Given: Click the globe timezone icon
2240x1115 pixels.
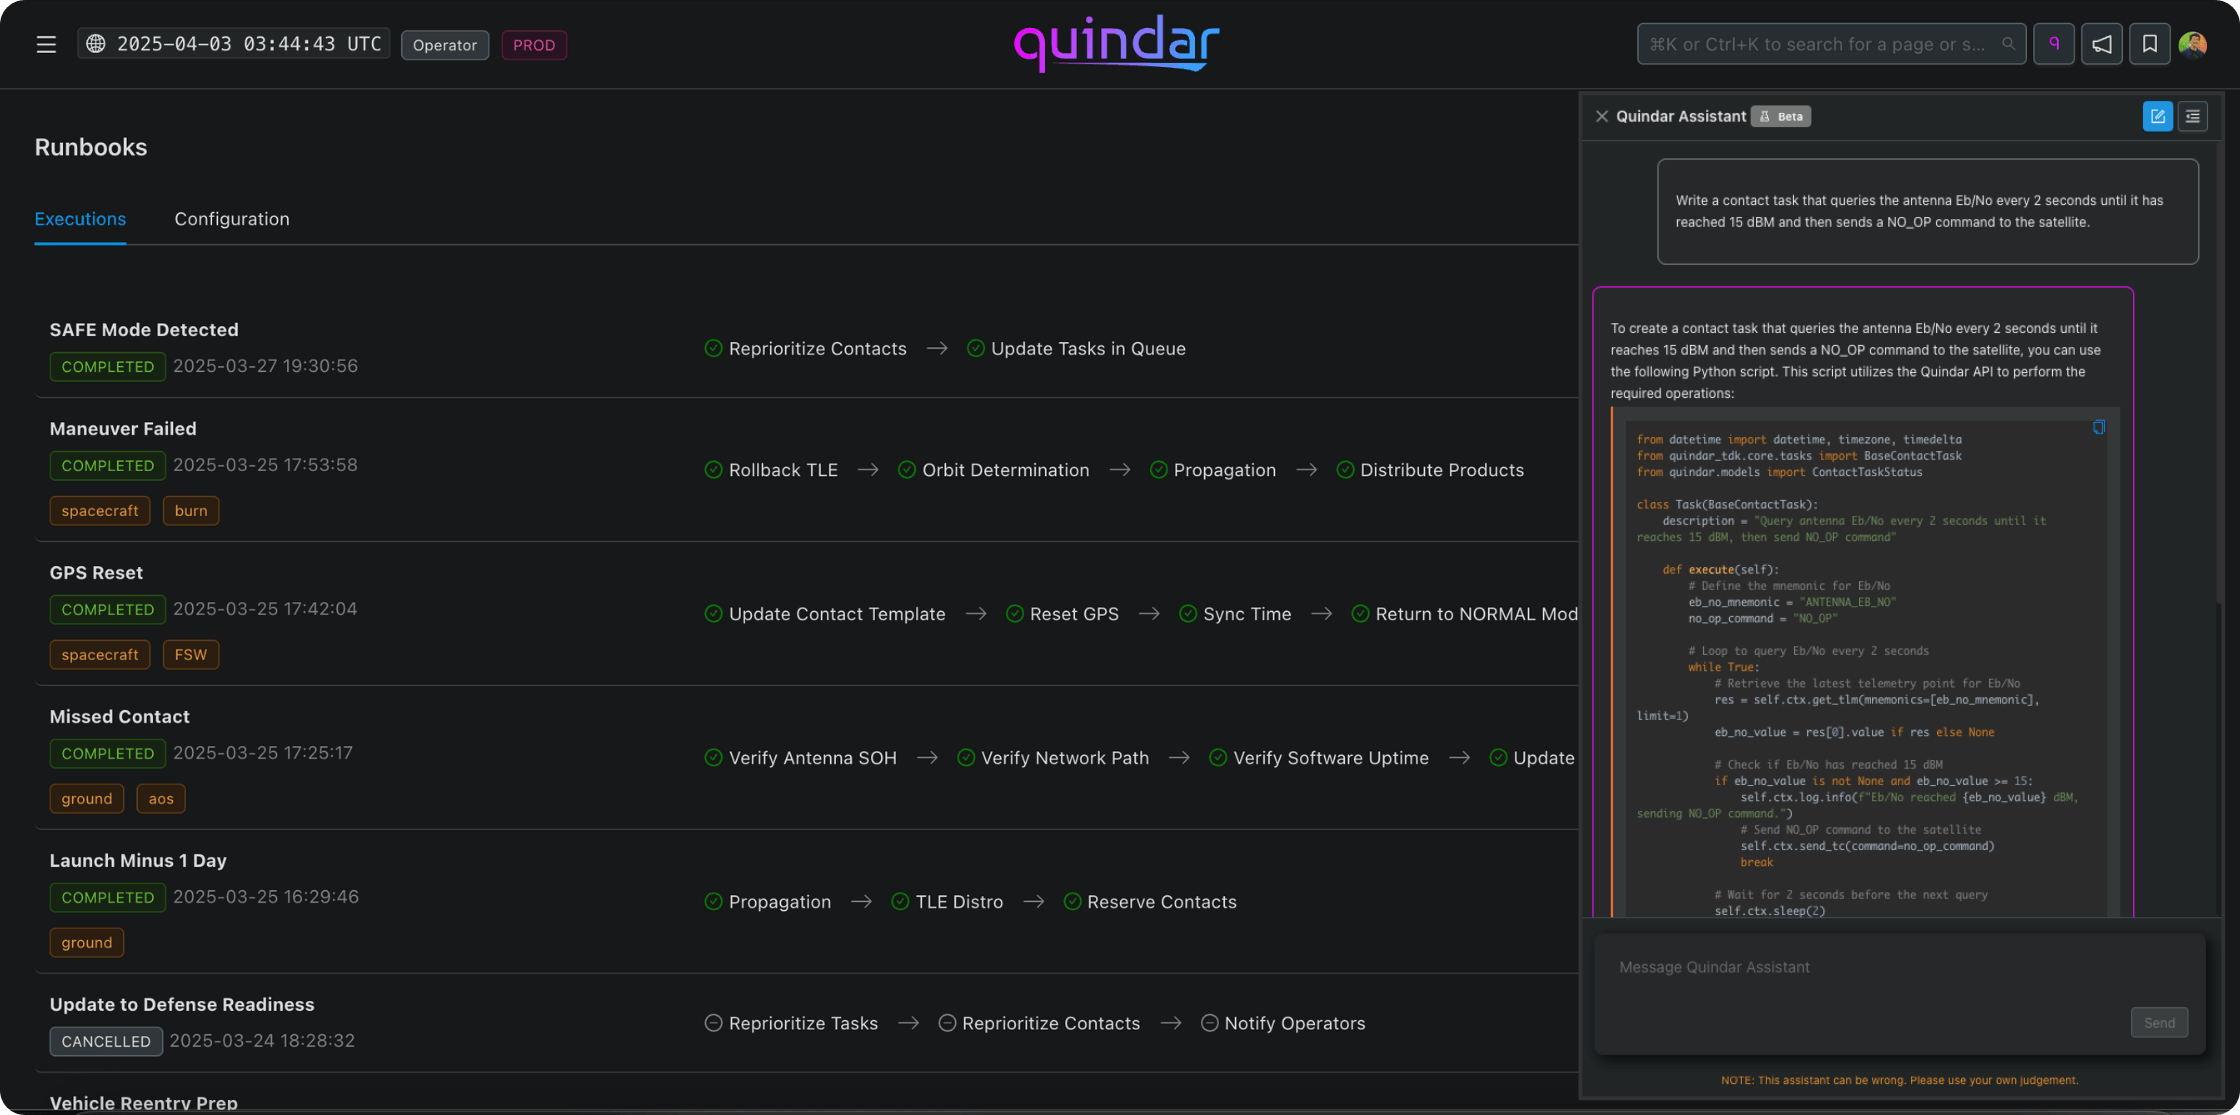Looking at the screenshot, I should 96,44.
